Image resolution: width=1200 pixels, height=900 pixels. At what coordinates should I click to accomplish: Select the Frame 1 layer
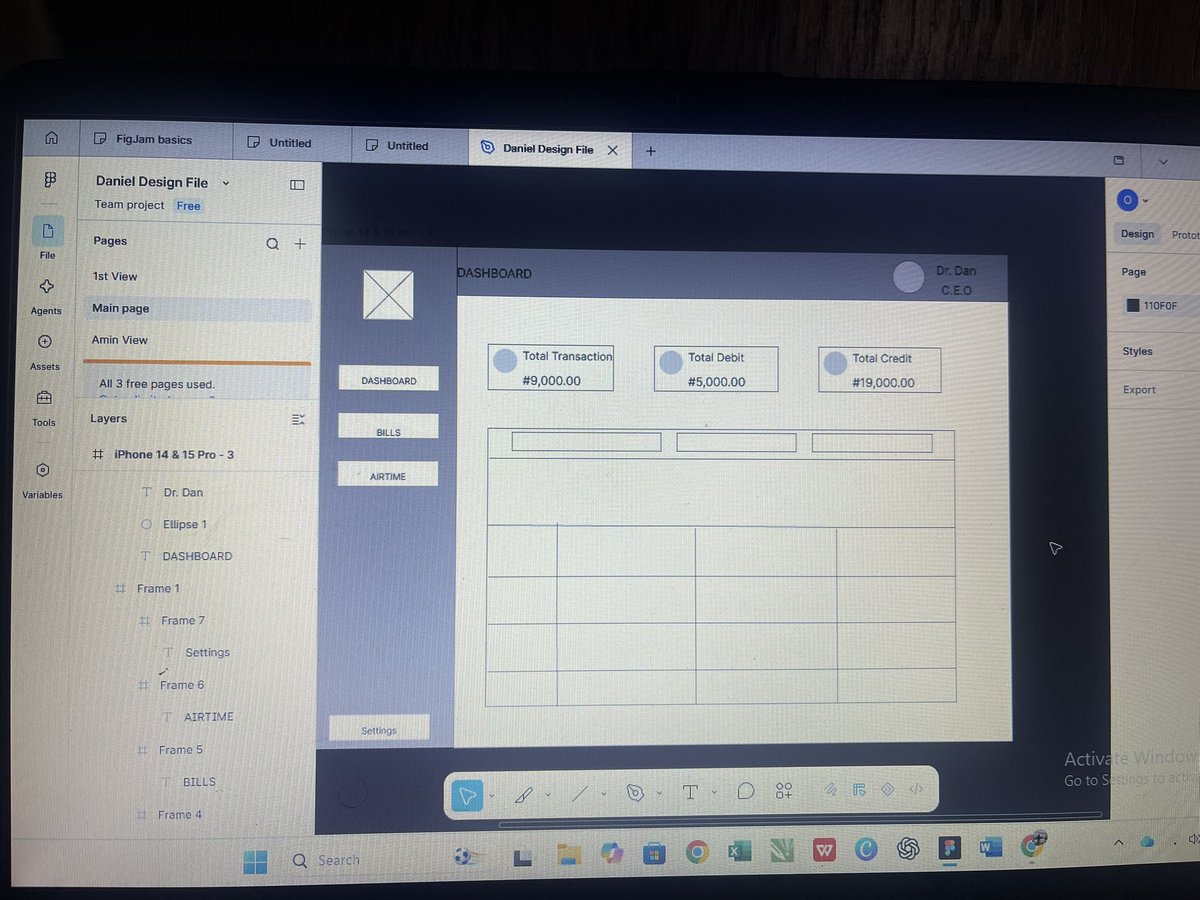[157, 589]
